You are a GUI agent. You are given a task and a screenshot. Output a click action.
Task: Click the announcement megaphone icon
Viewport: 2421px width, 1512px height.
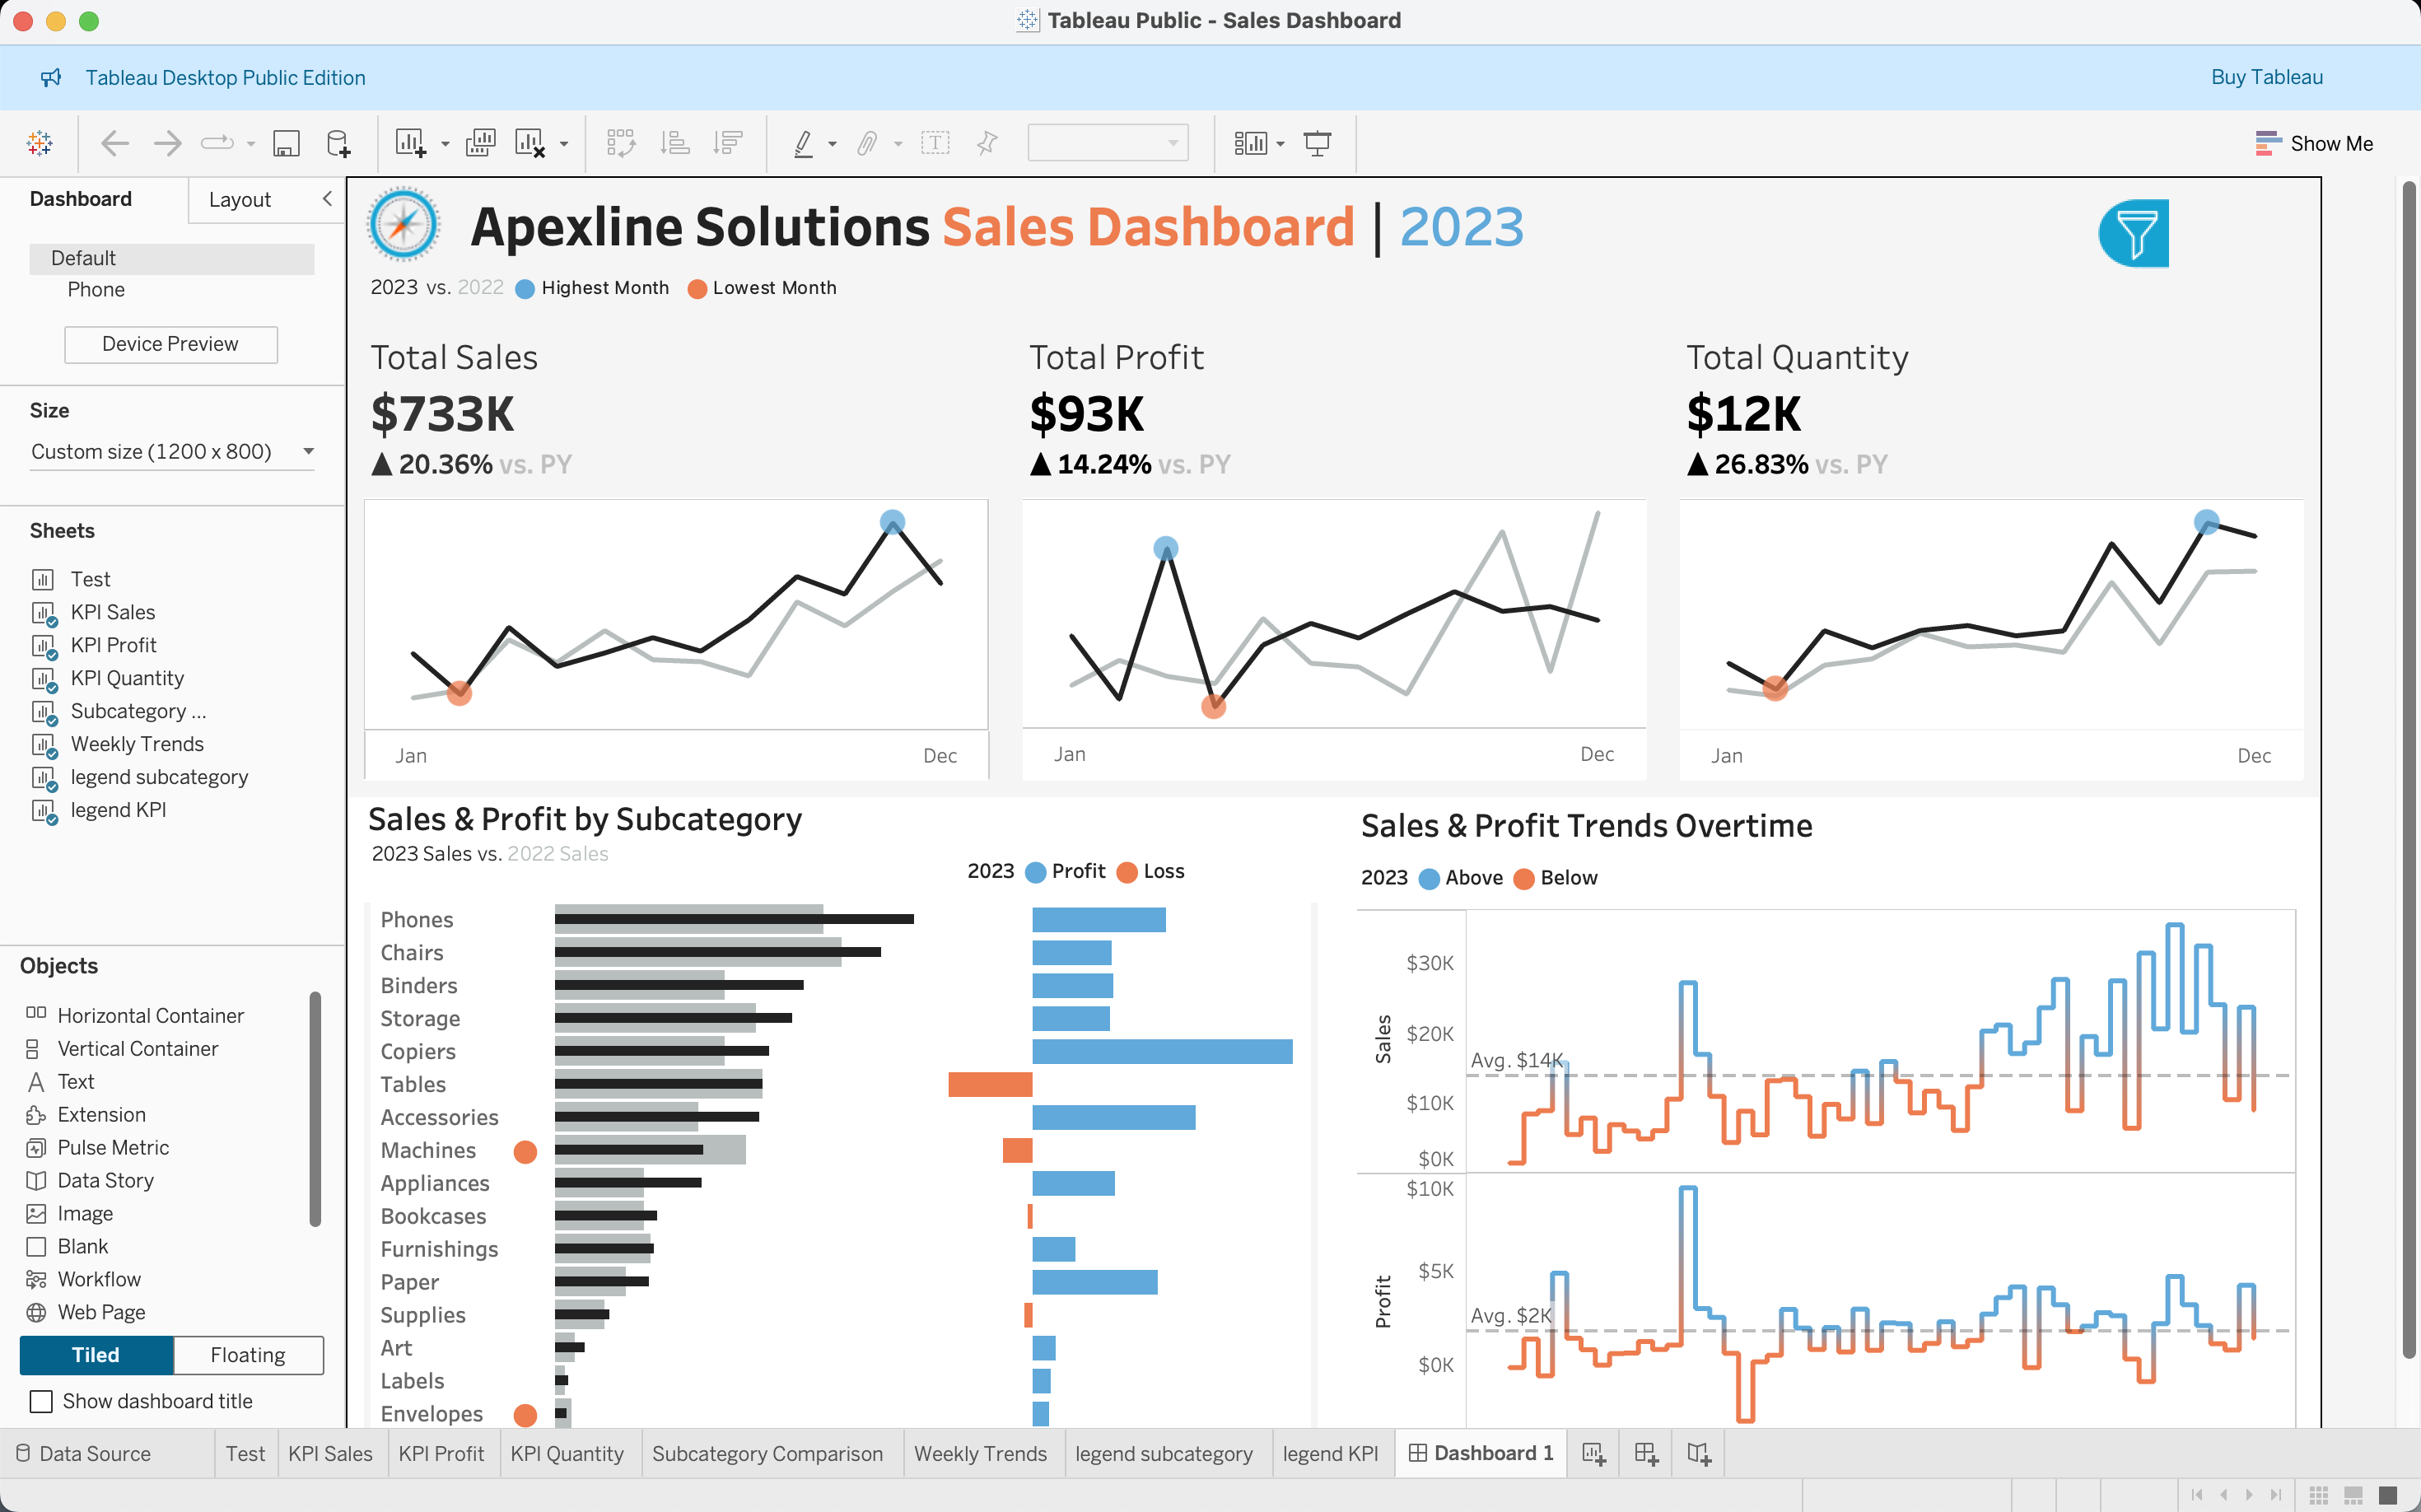click(51, 77)
